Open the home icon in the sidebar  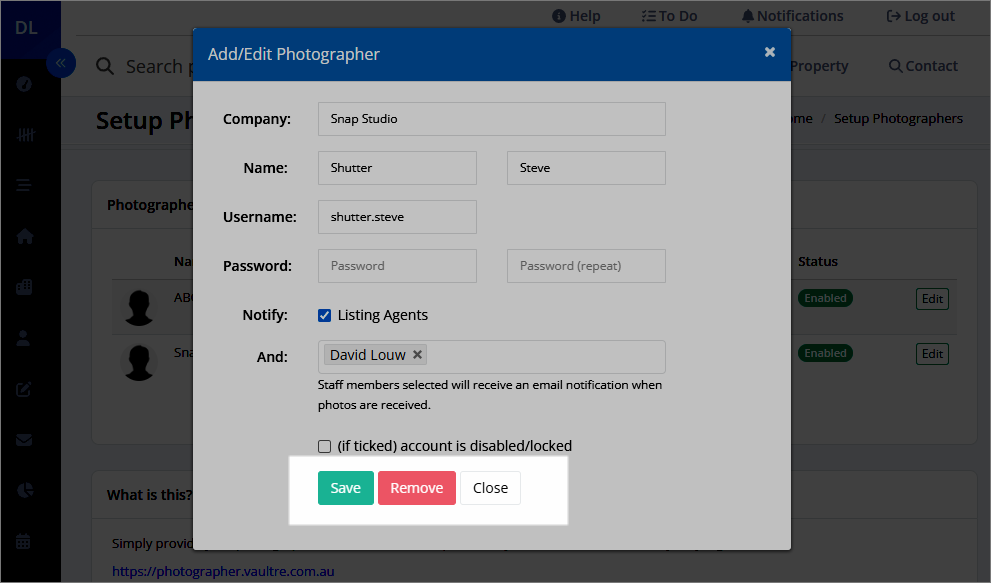[23, 236]
